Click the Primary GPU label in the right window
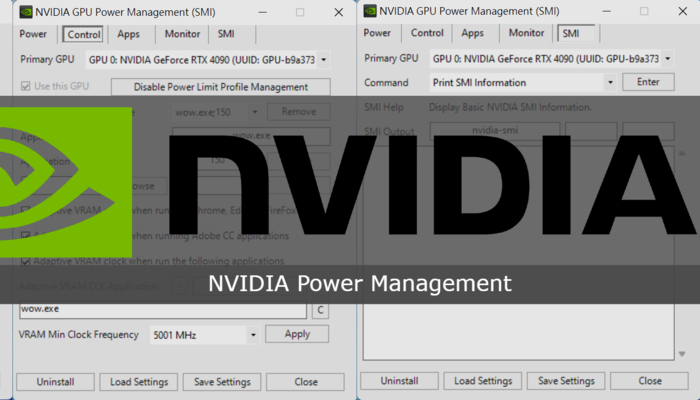This screenshot has width=700, height=400. tap(391, 58)
